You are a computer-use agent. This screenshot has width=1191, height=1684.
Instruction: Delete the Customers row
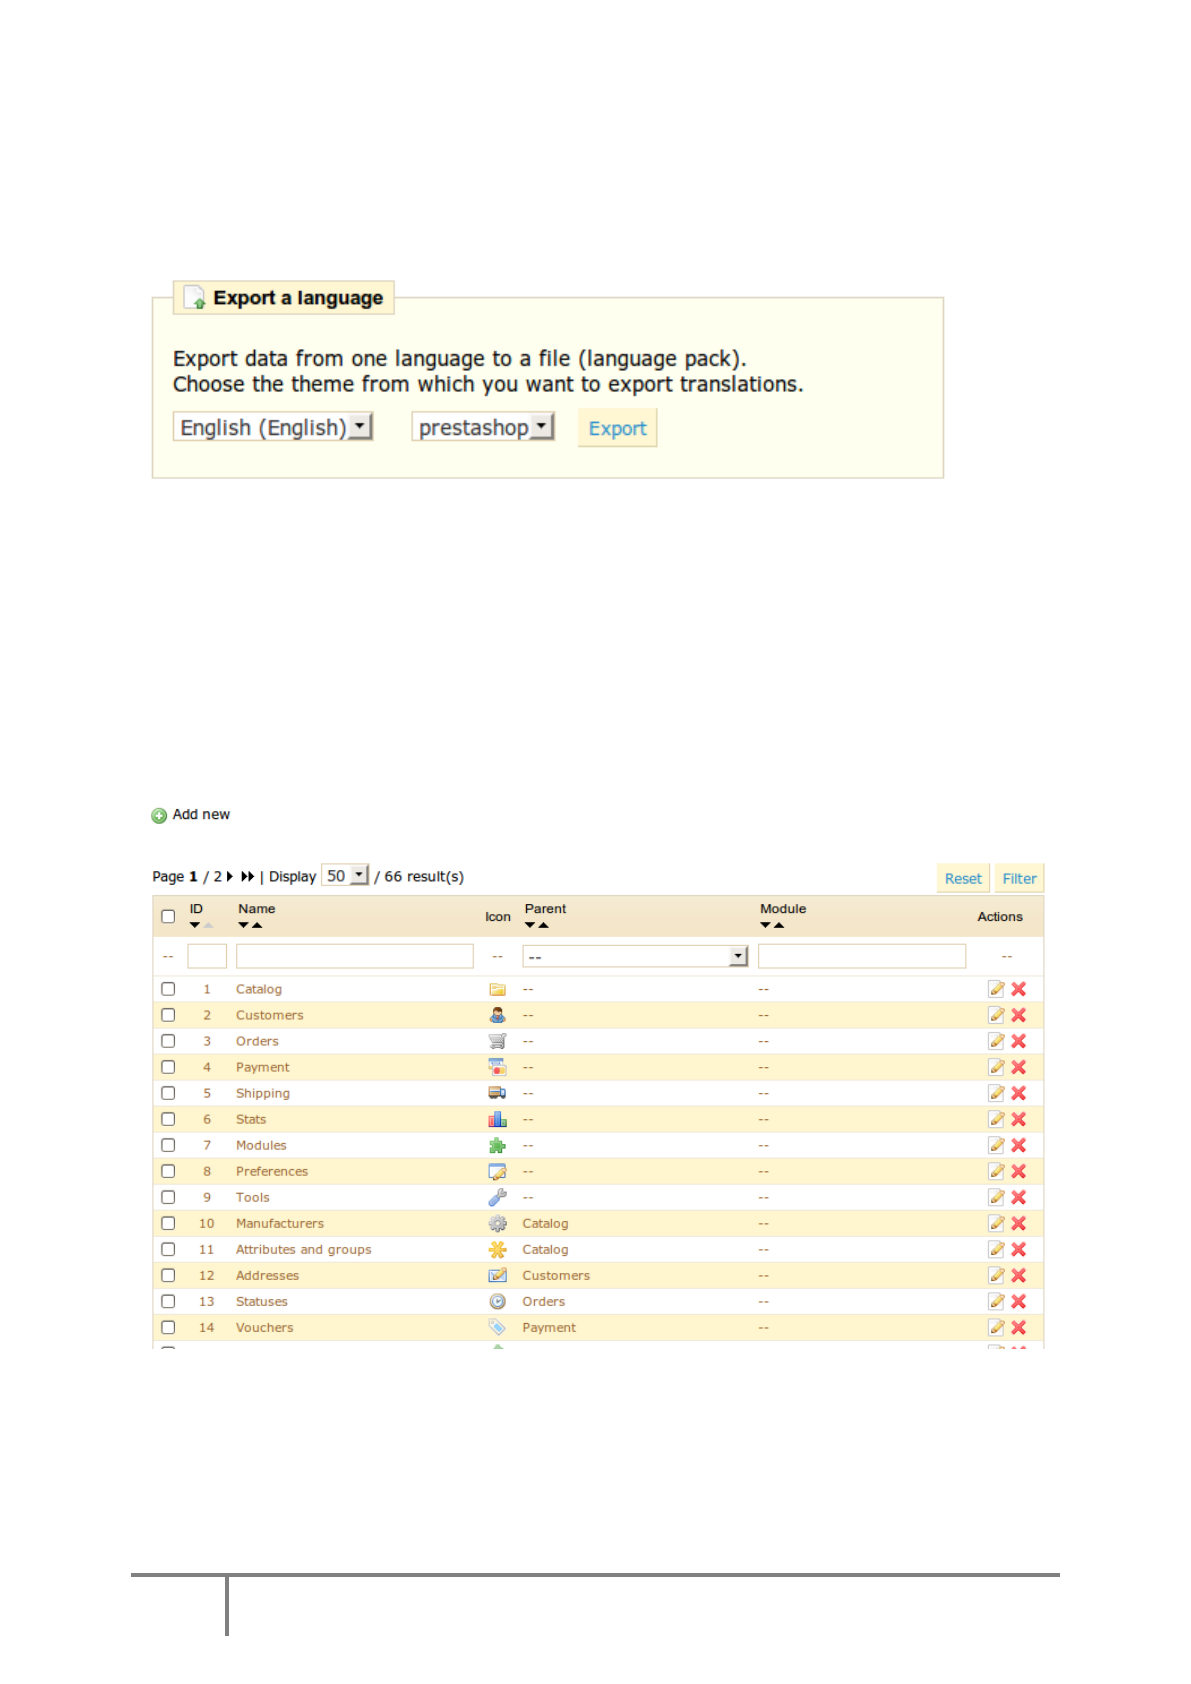tap(1018, 1015)
